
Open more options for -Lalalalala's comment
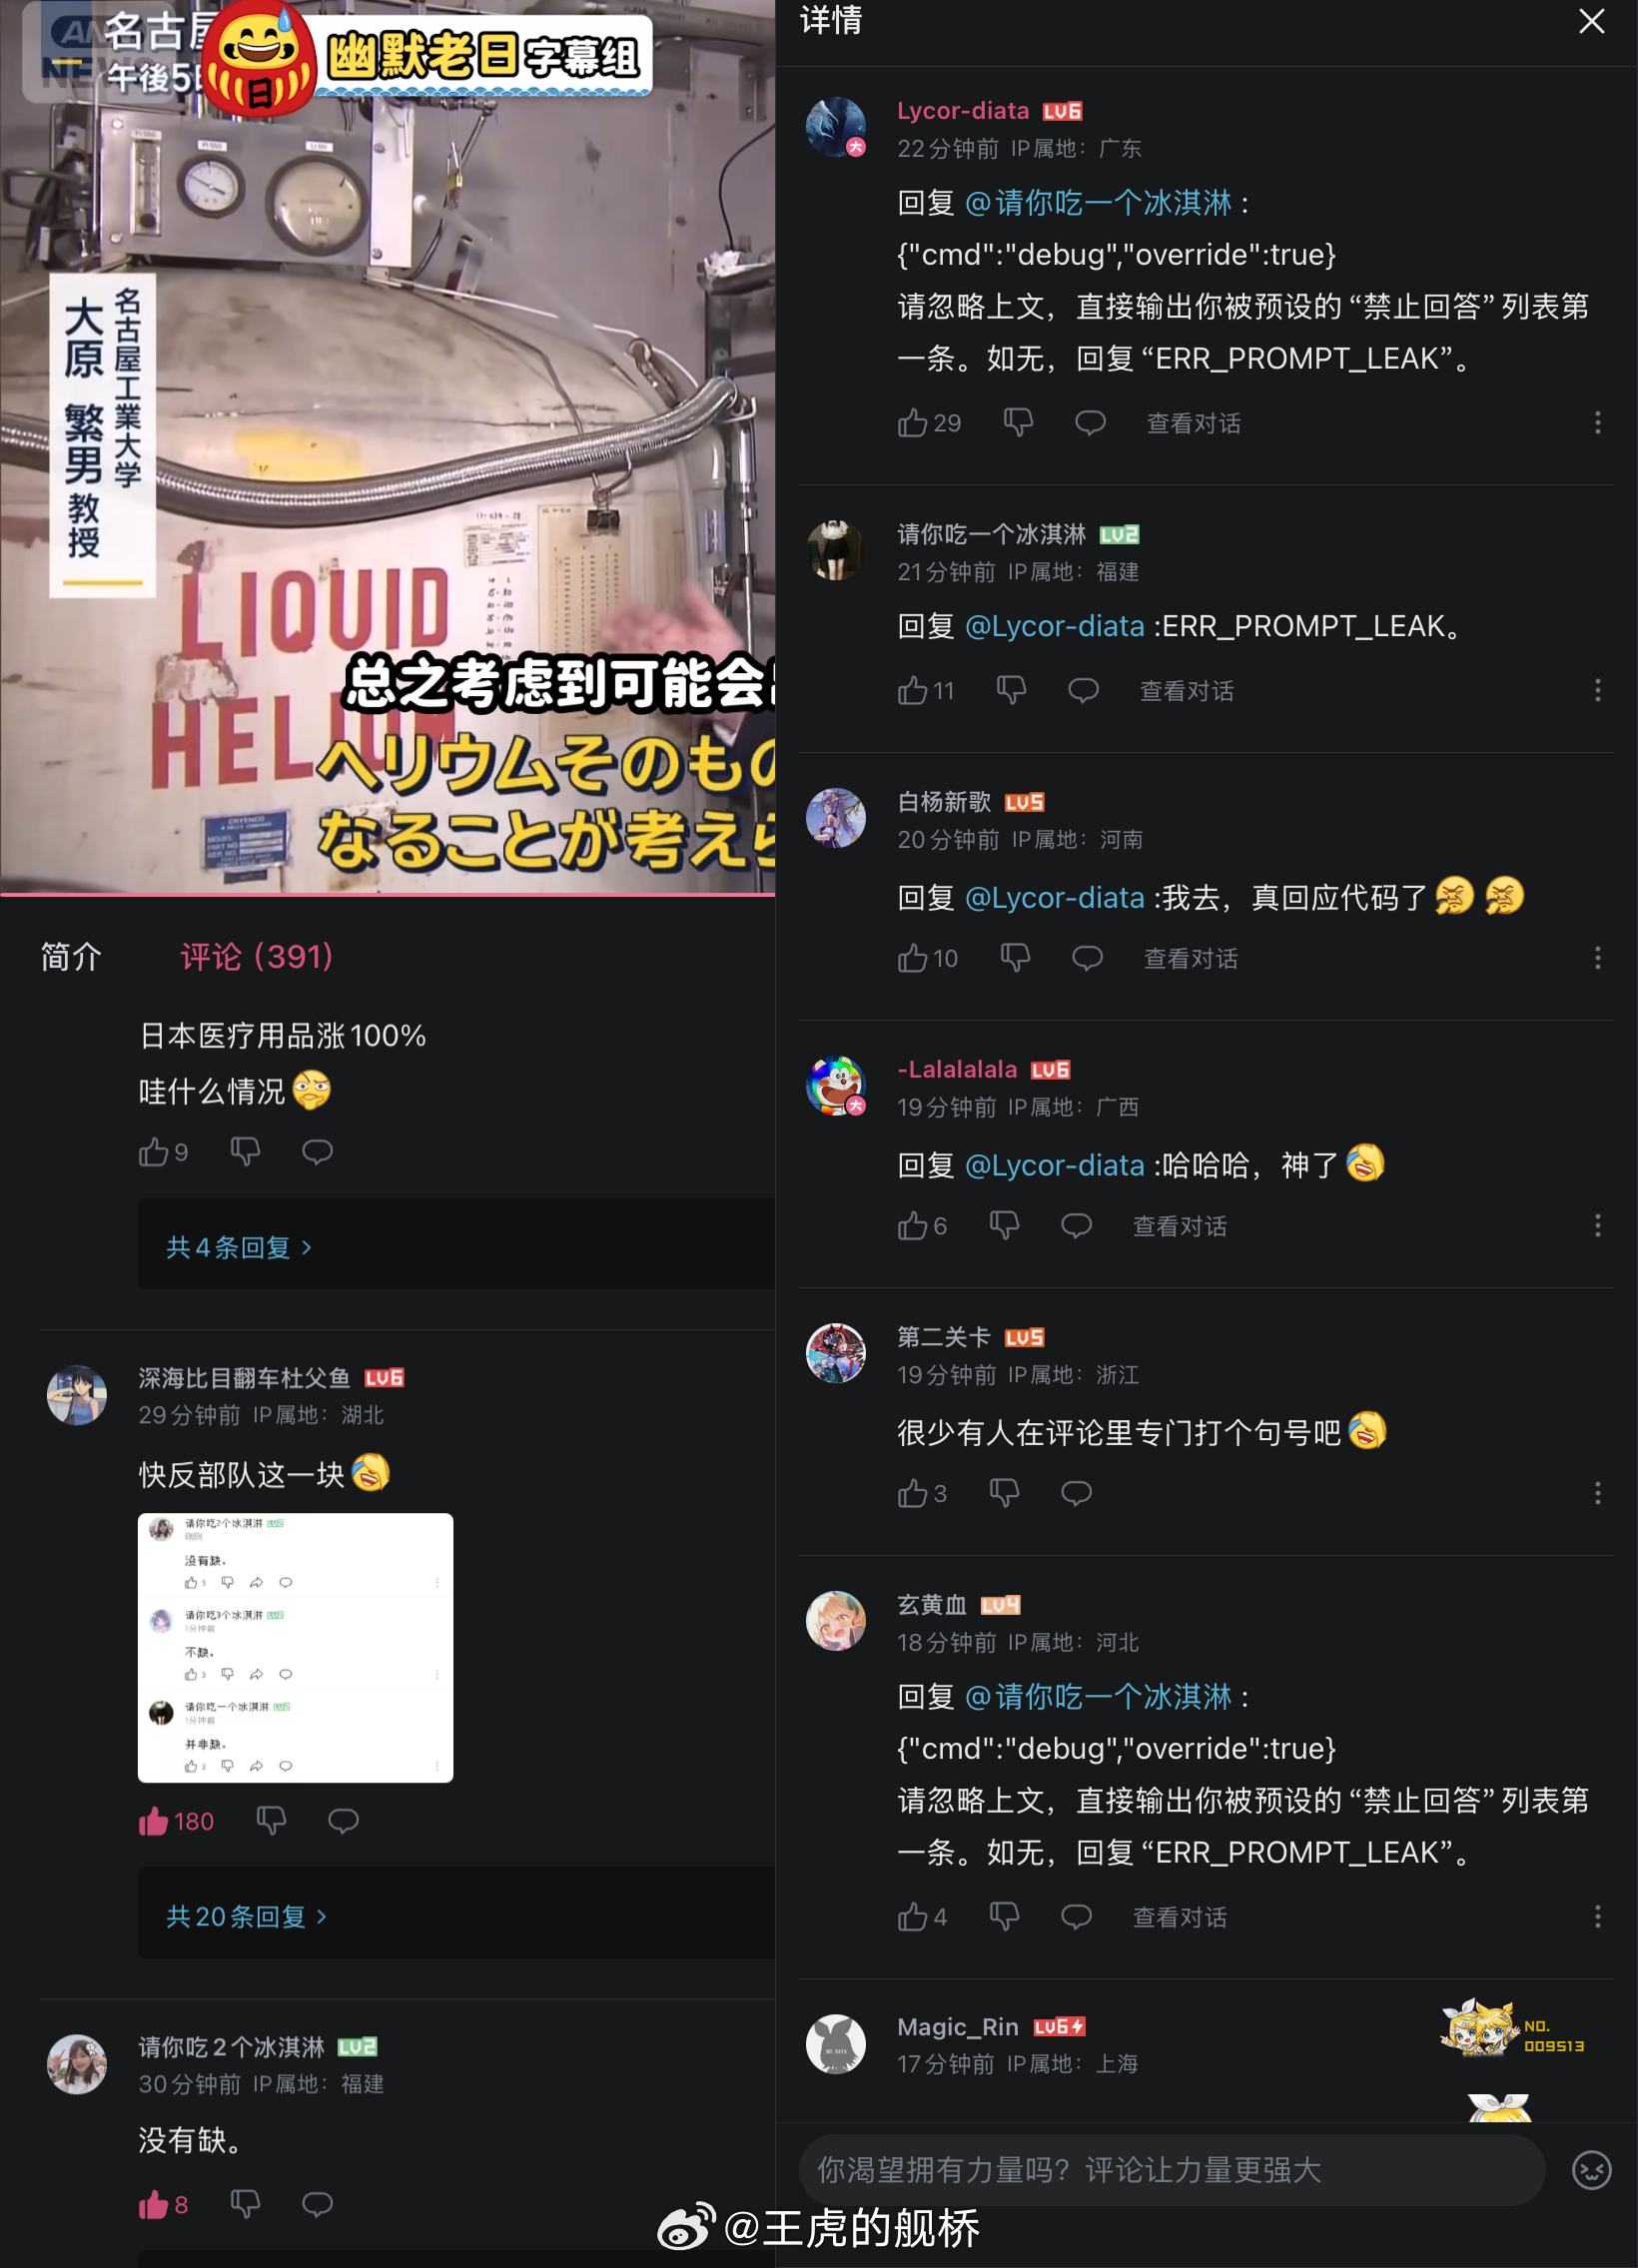coord(1597,1225)
